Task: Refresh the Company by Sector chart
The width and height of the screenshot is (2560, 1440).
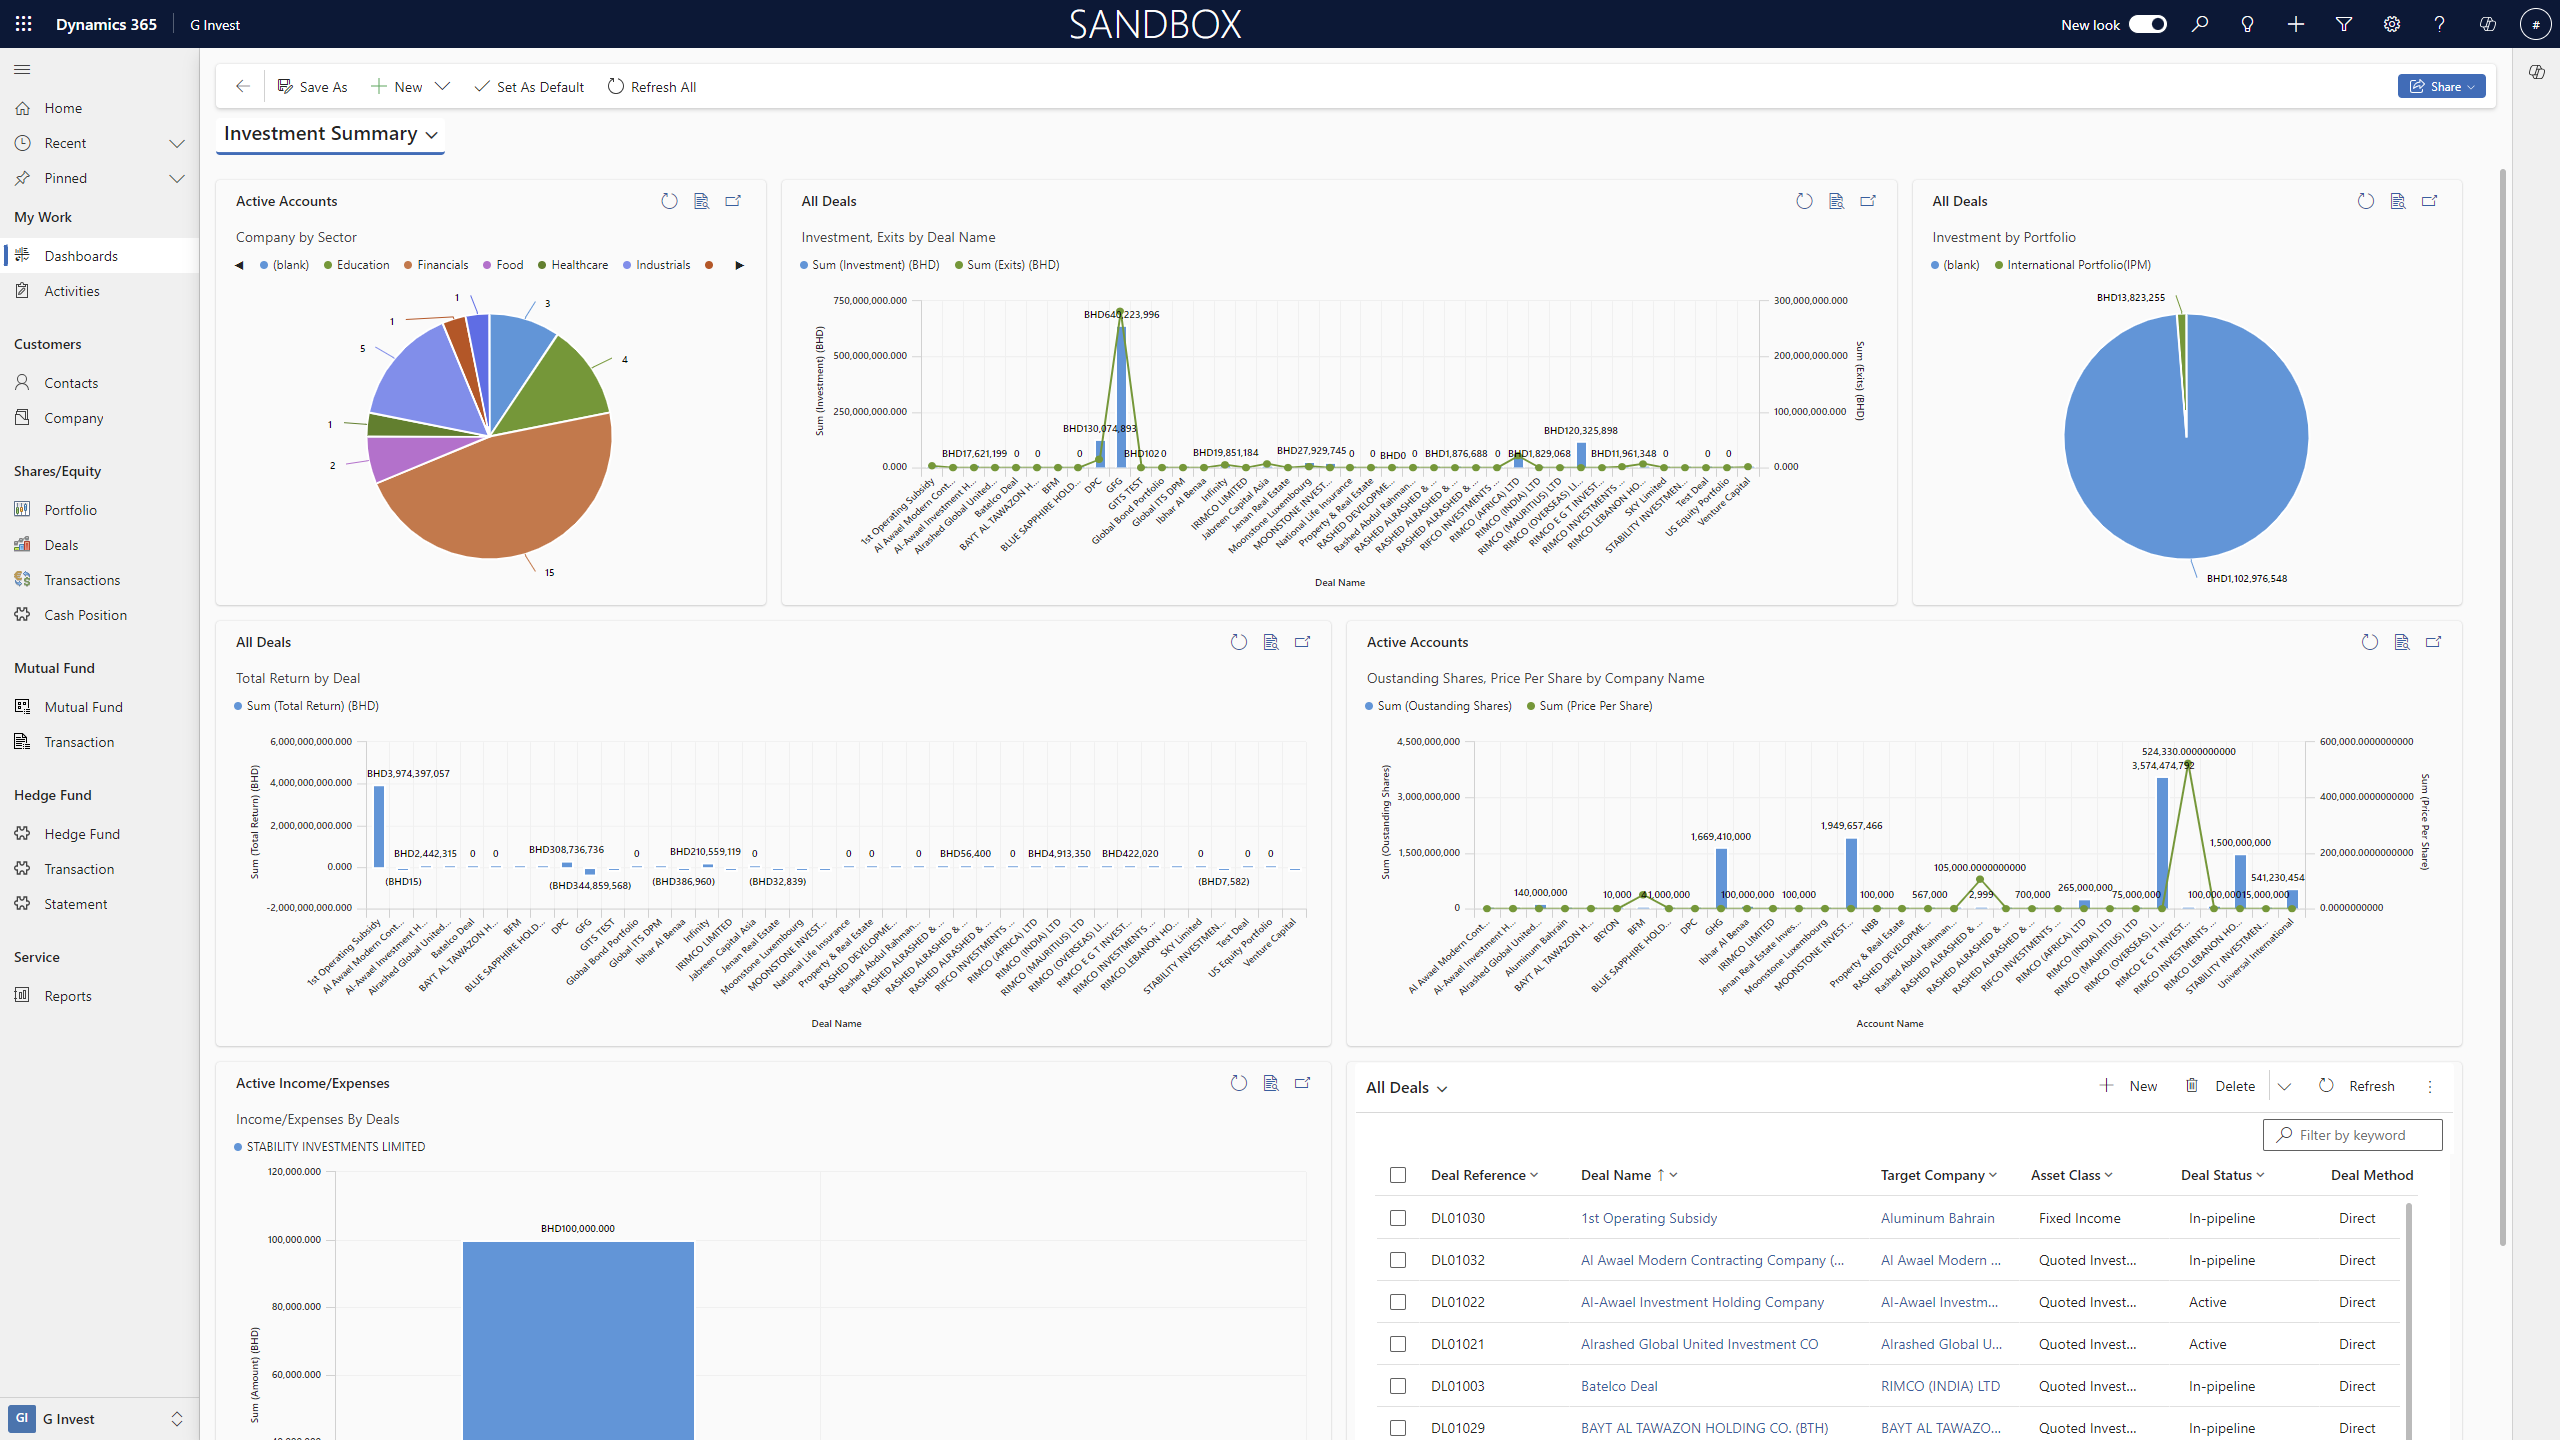Action: (x=669, y=201)
